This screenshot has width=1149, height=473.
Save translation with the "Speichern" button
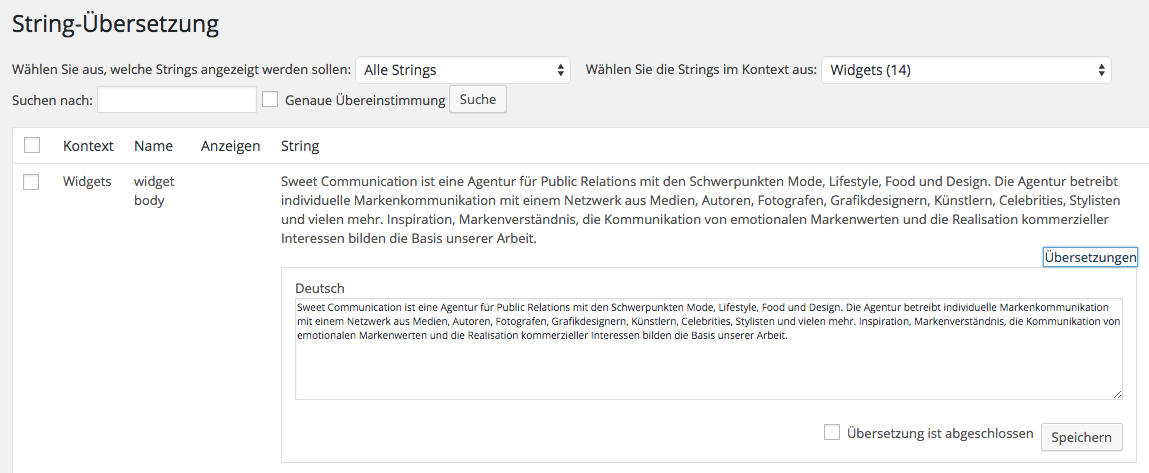click(x=1082, y=438)
